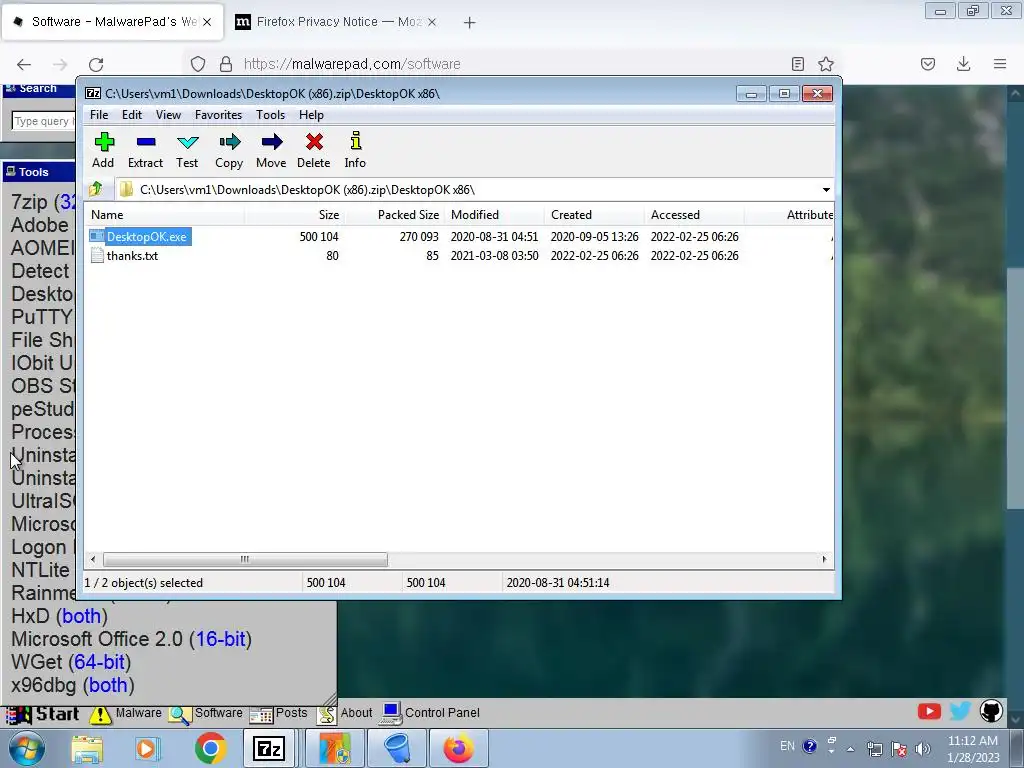
Task: Go back in Firefox
Action: 24,64
